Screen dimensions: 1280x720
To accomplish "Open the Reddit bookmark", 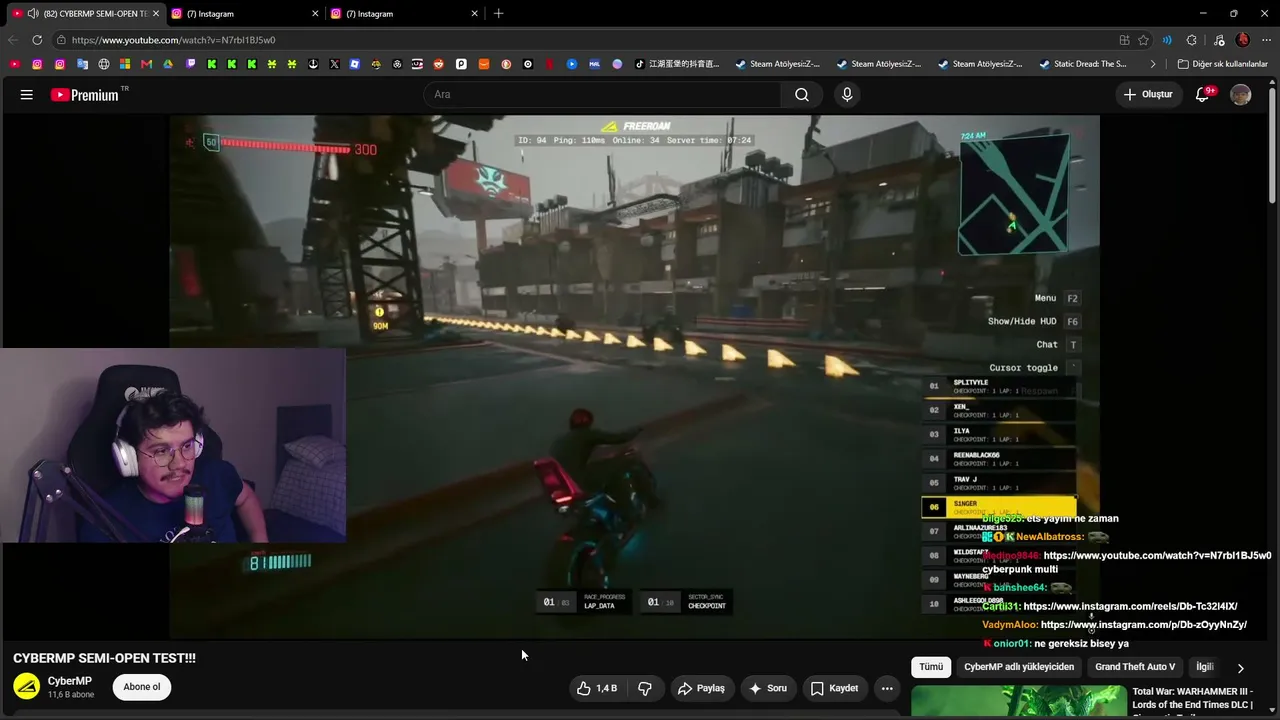I will [438, 64].
